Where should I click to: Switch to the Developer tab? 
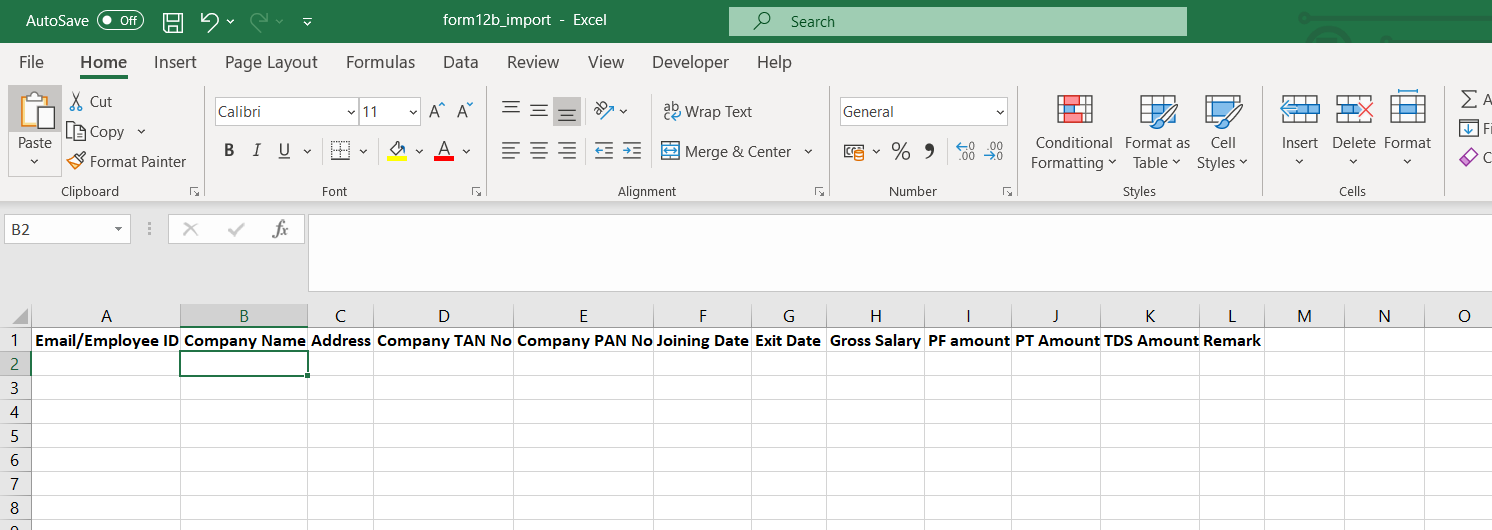pos(690,62)
